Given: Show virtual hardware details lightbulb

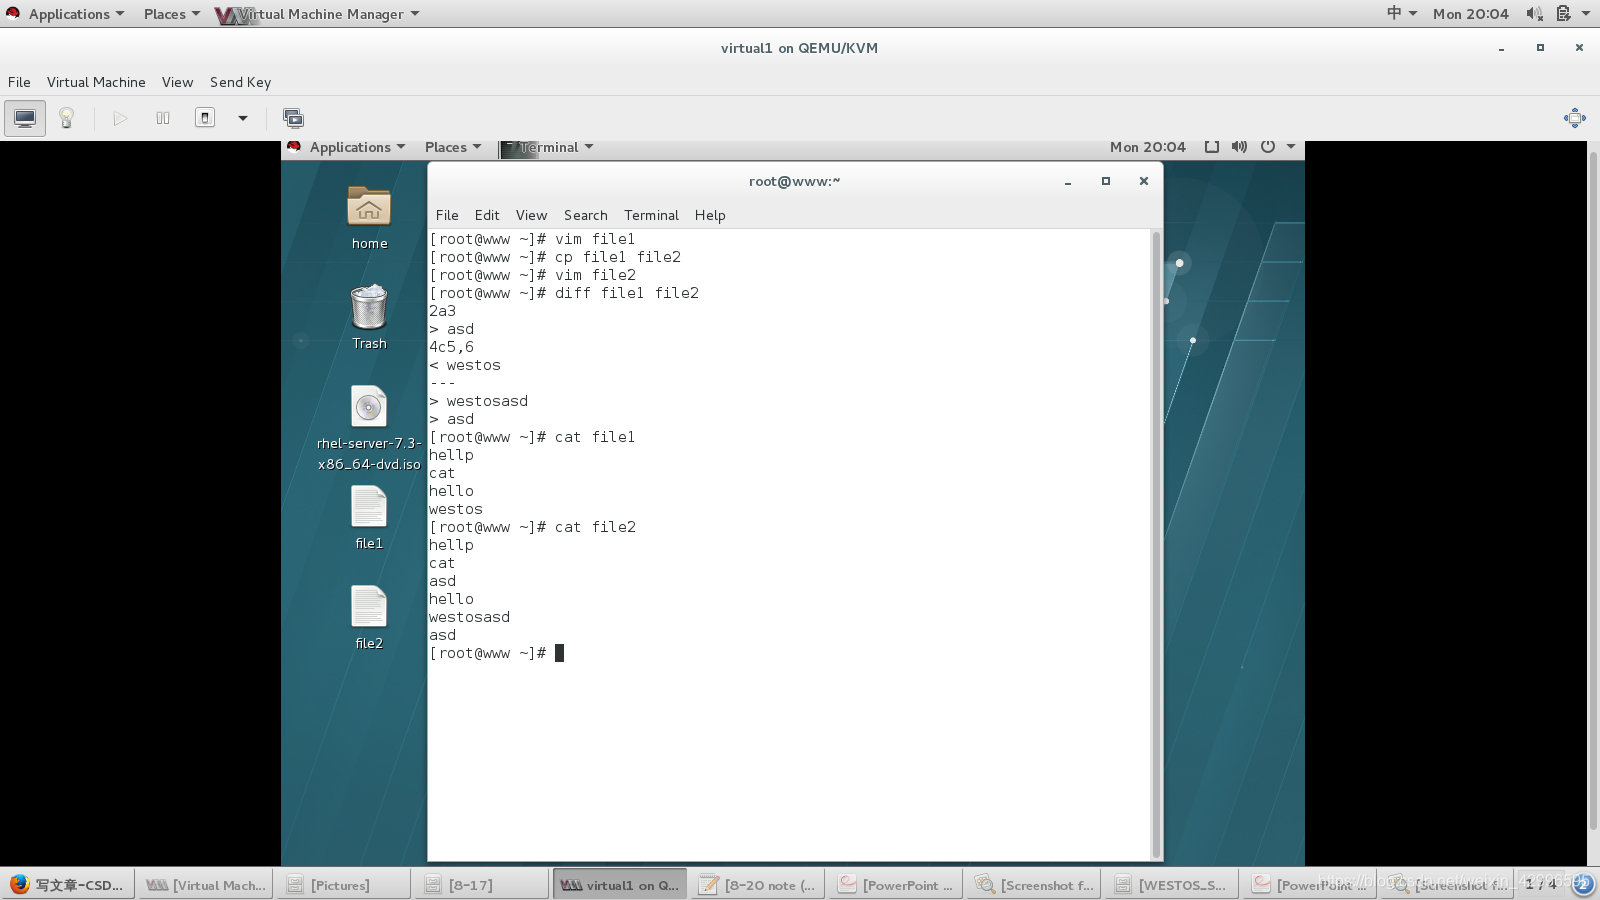Looking at the screenshot, I should [x=67, y=118].
